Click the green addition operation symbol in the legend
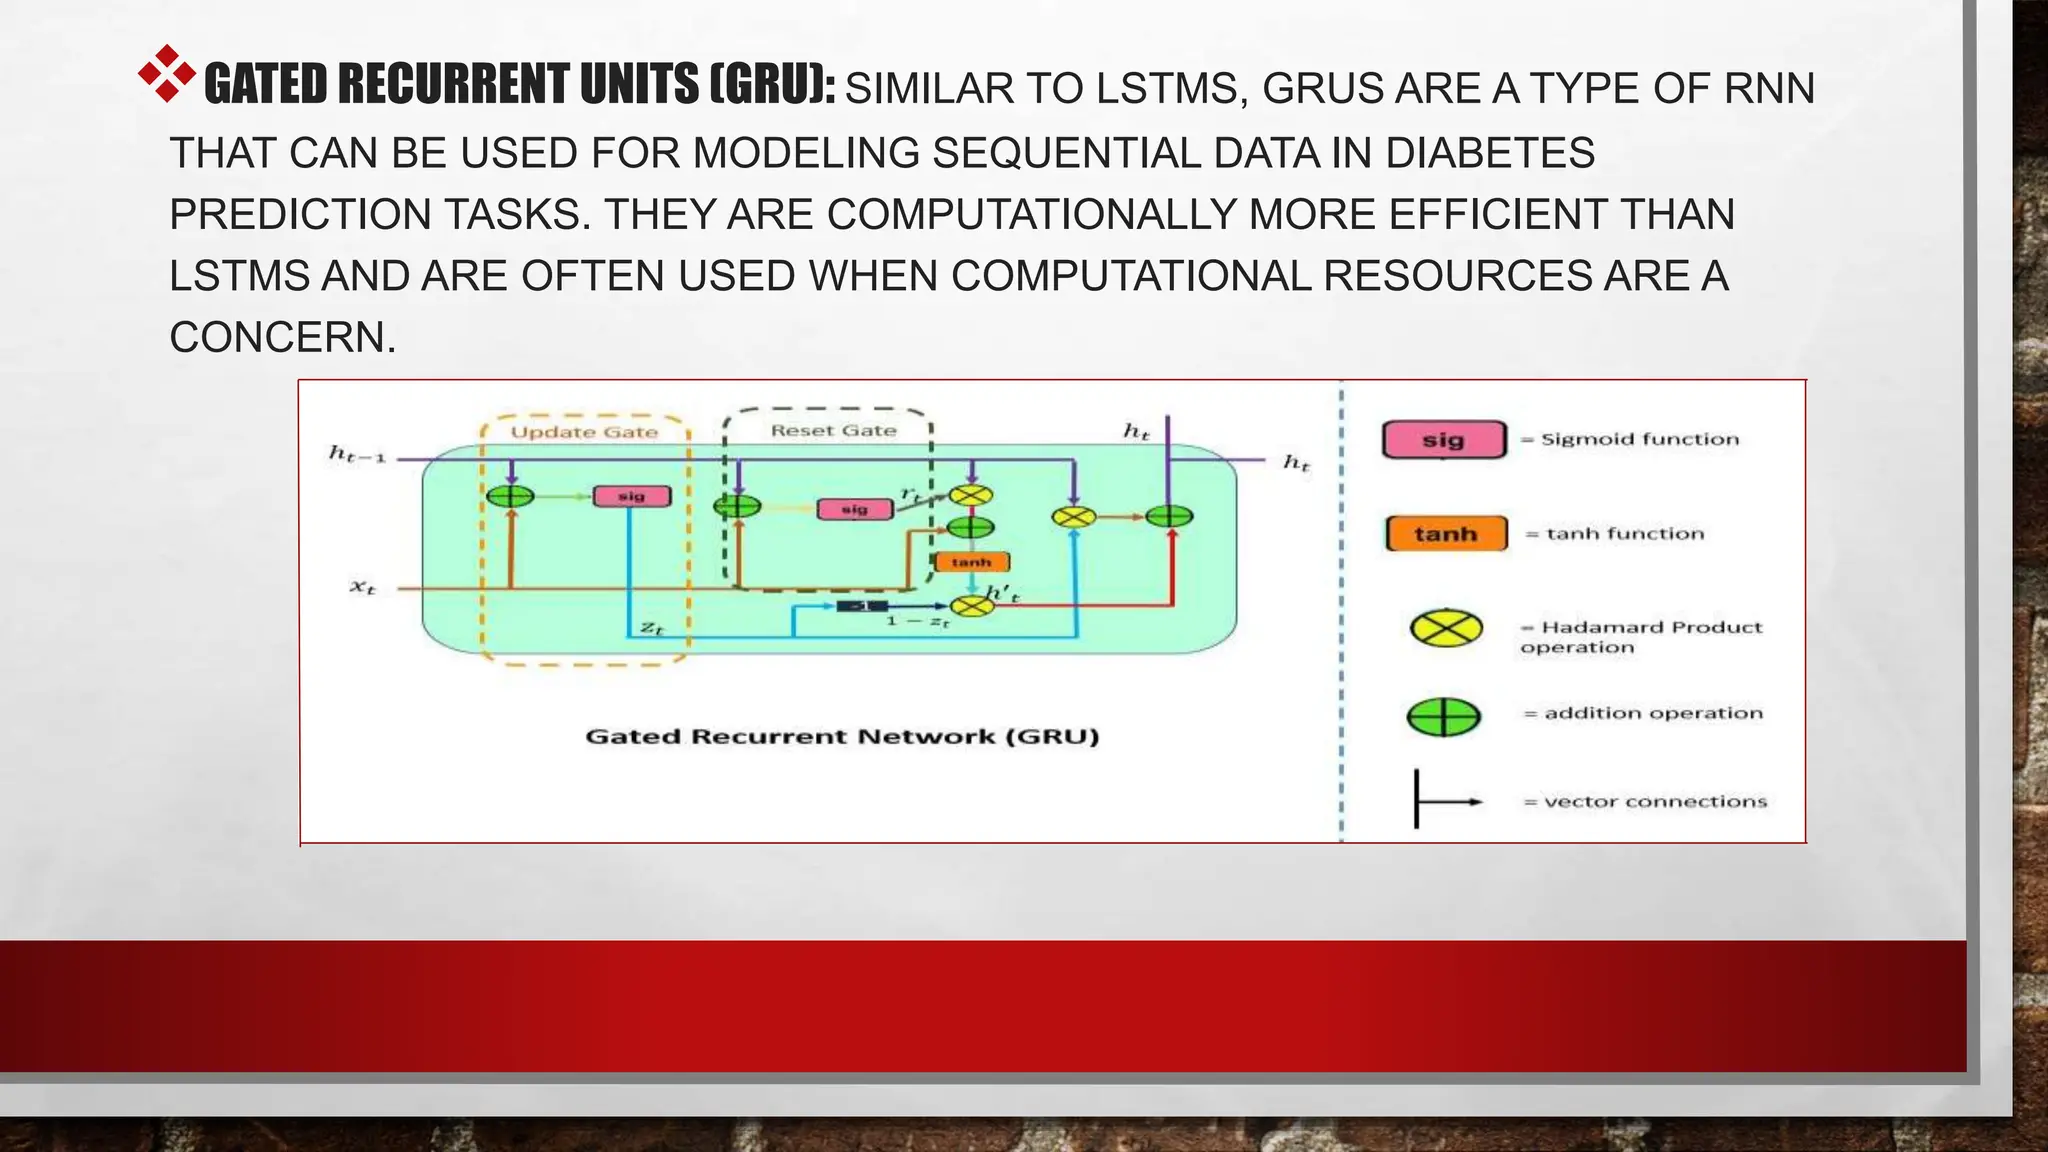Image resolution: width=2048 pixels, height=1152 pixels. (1443, 716)
